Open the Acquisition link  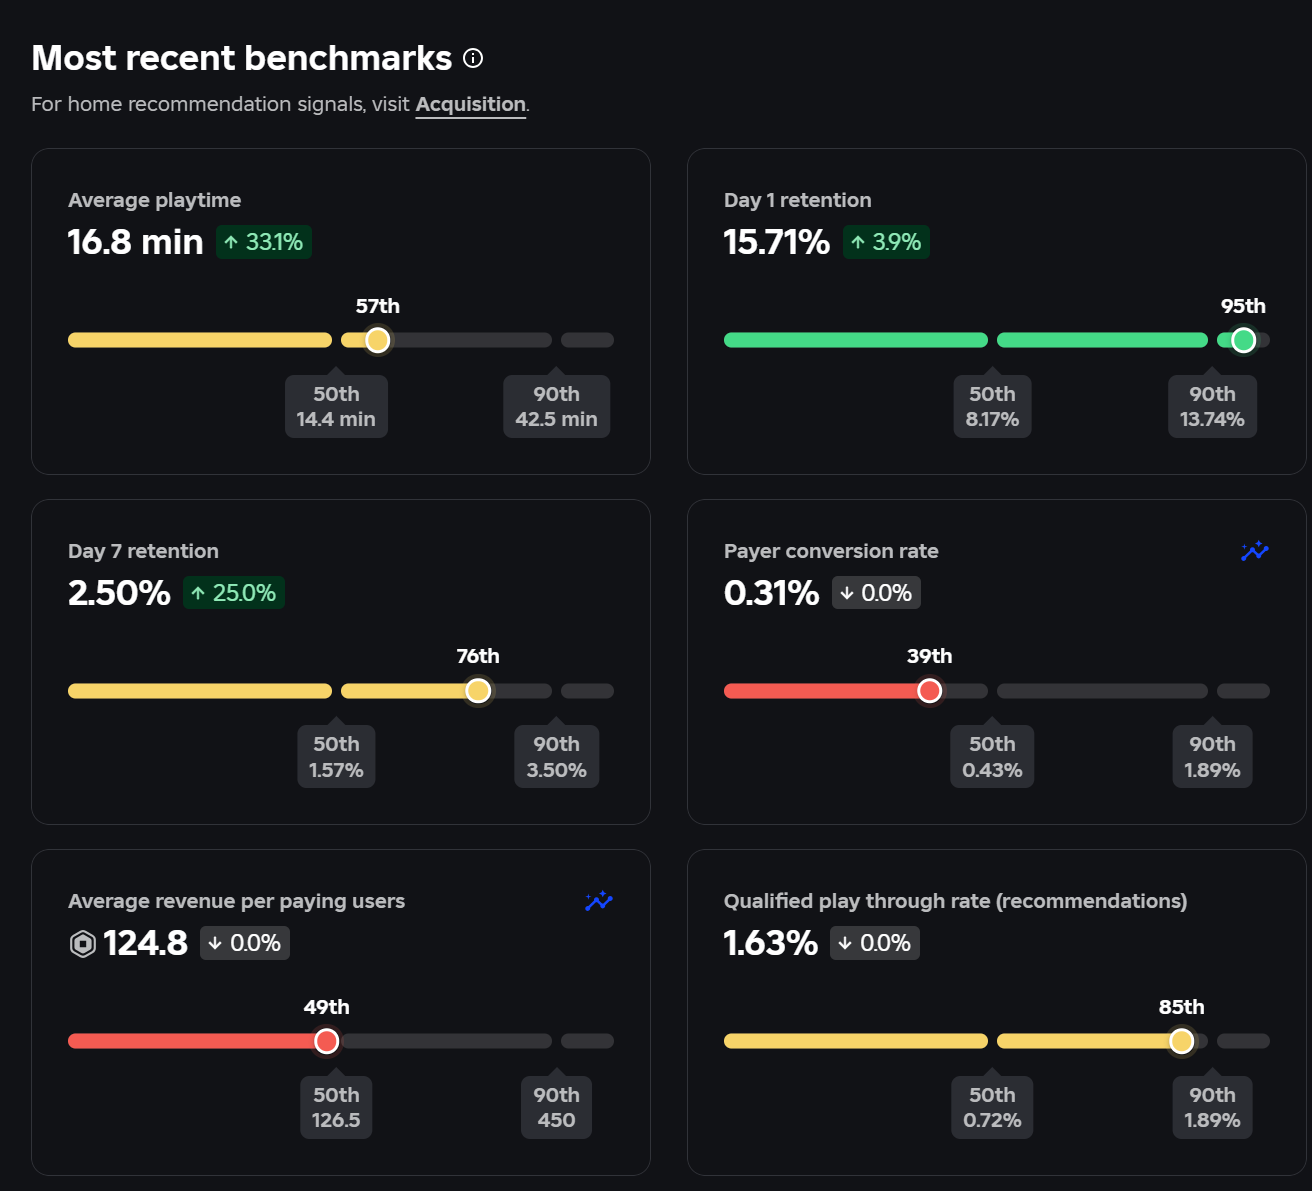pos(470,104)
